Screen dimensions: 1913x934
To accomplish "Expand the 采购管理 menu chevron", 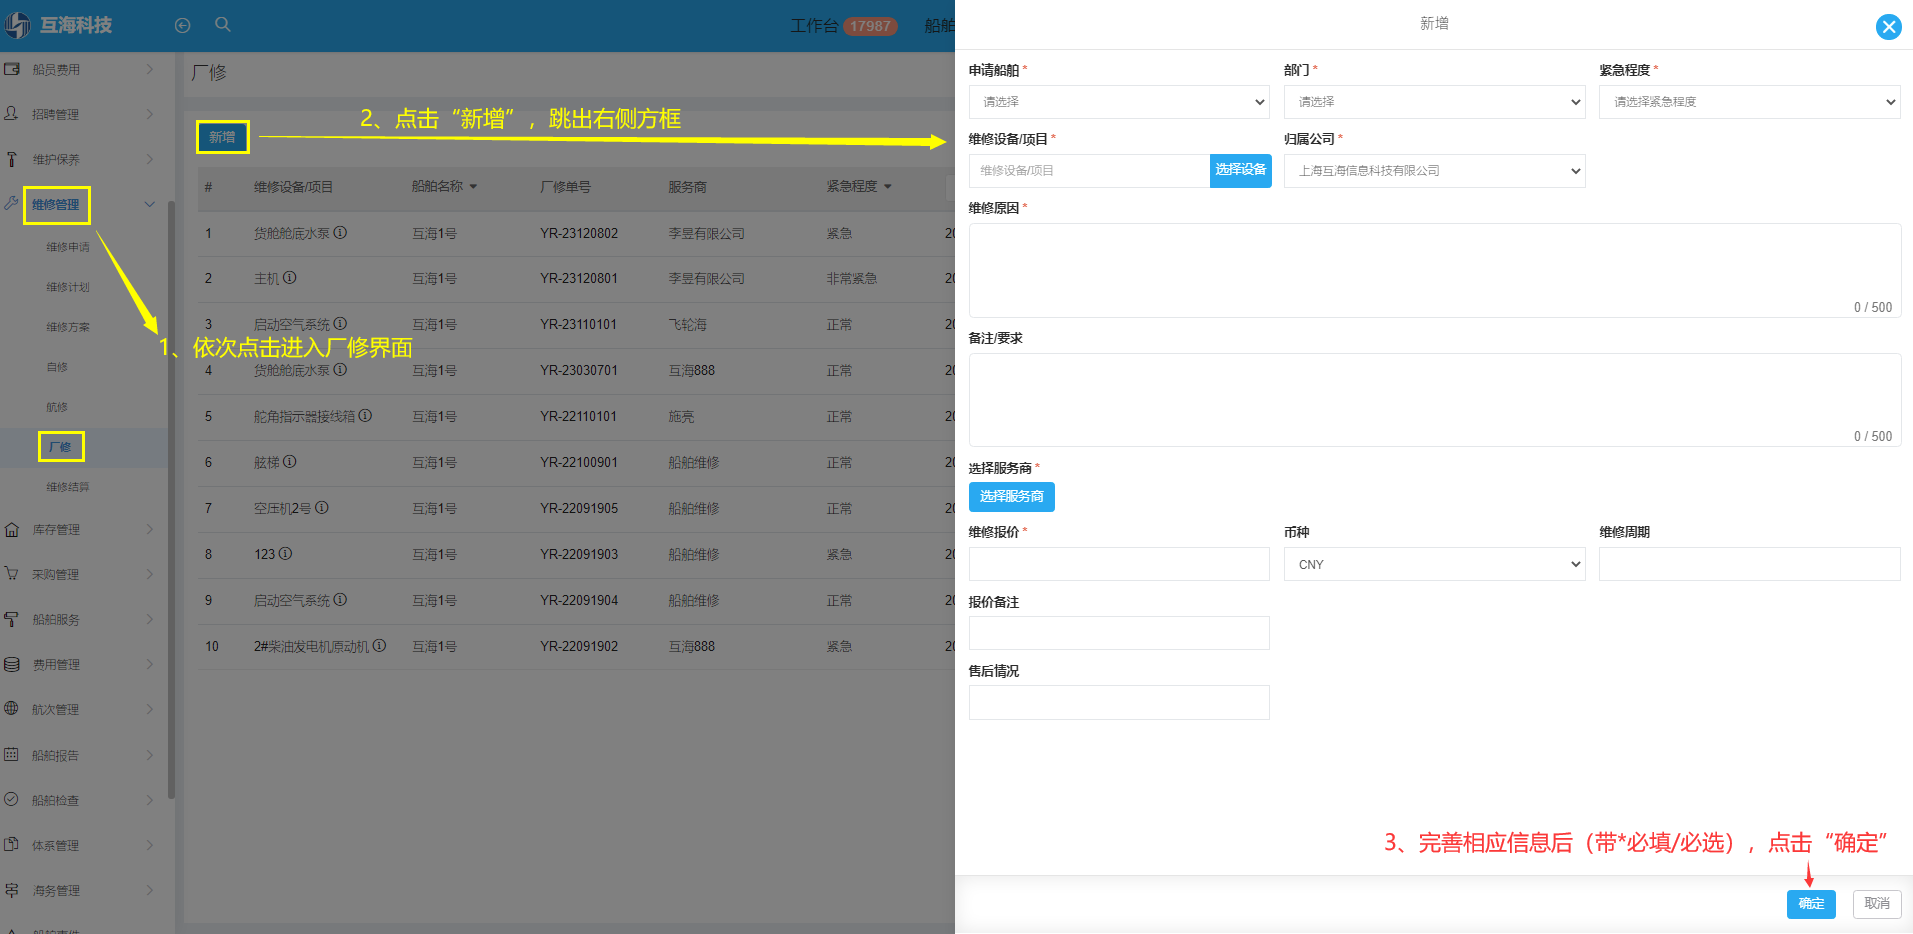I will click(150, 574).
